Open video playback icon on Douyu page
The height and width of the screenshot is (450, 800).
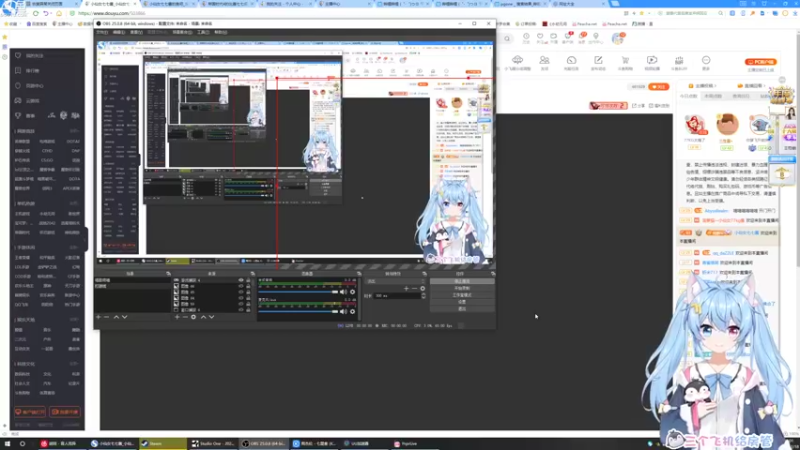(x=652, y=62)
